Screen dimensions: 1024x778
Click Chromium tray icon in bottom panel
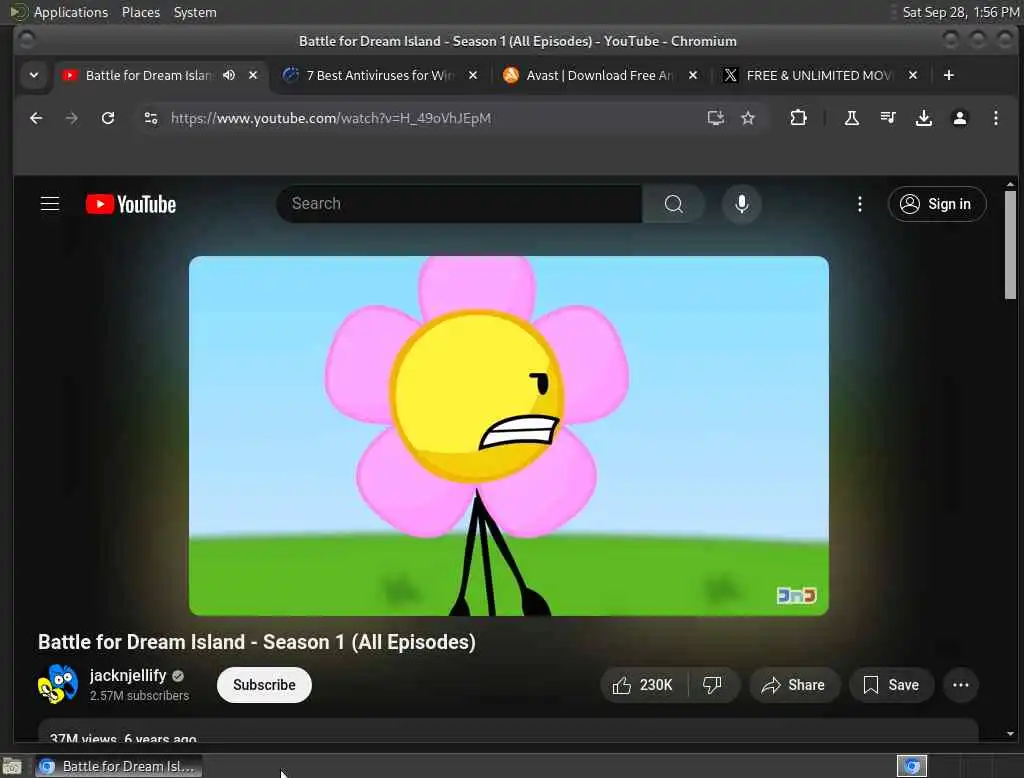pos(912,766)
